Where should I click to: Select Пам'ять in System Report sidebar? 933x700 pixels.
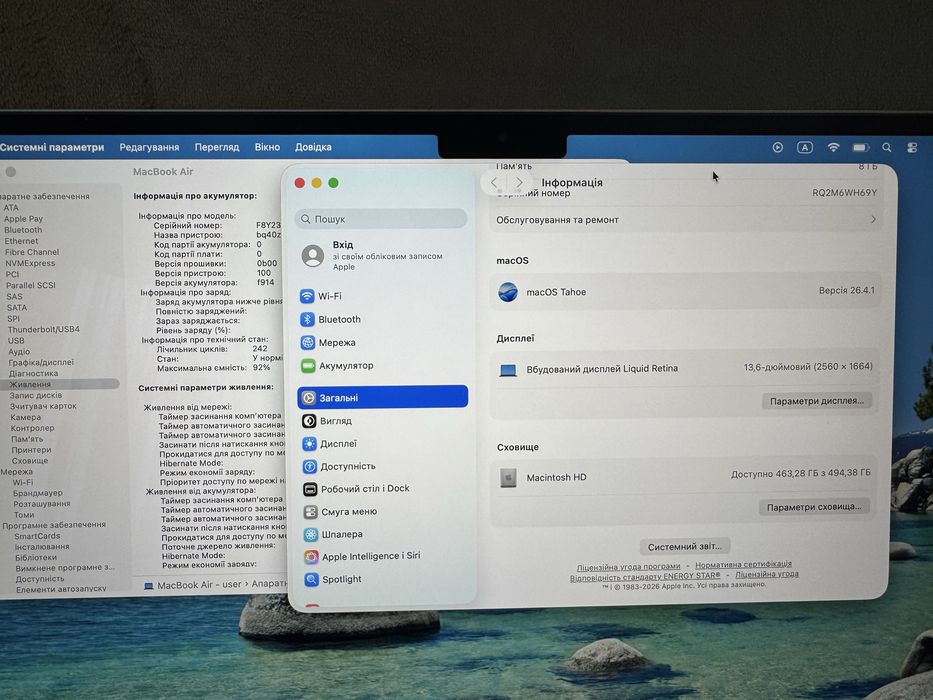[27, 439]
